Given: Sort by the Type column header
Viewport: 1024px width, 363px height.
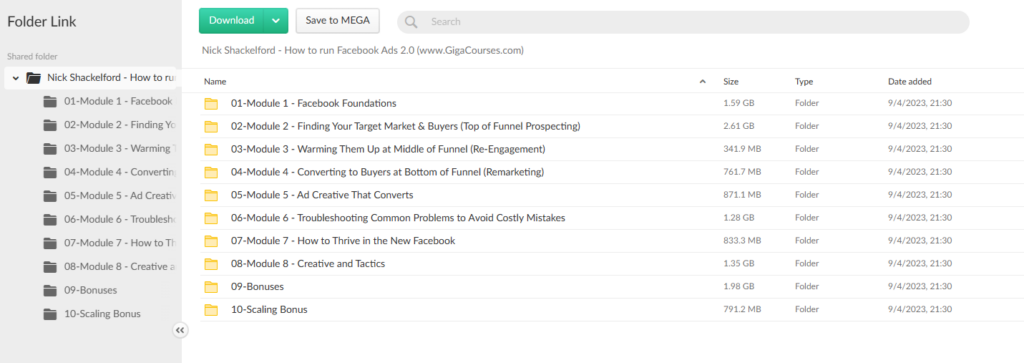Looking at the screenshot, I should (x=803, y=82).
